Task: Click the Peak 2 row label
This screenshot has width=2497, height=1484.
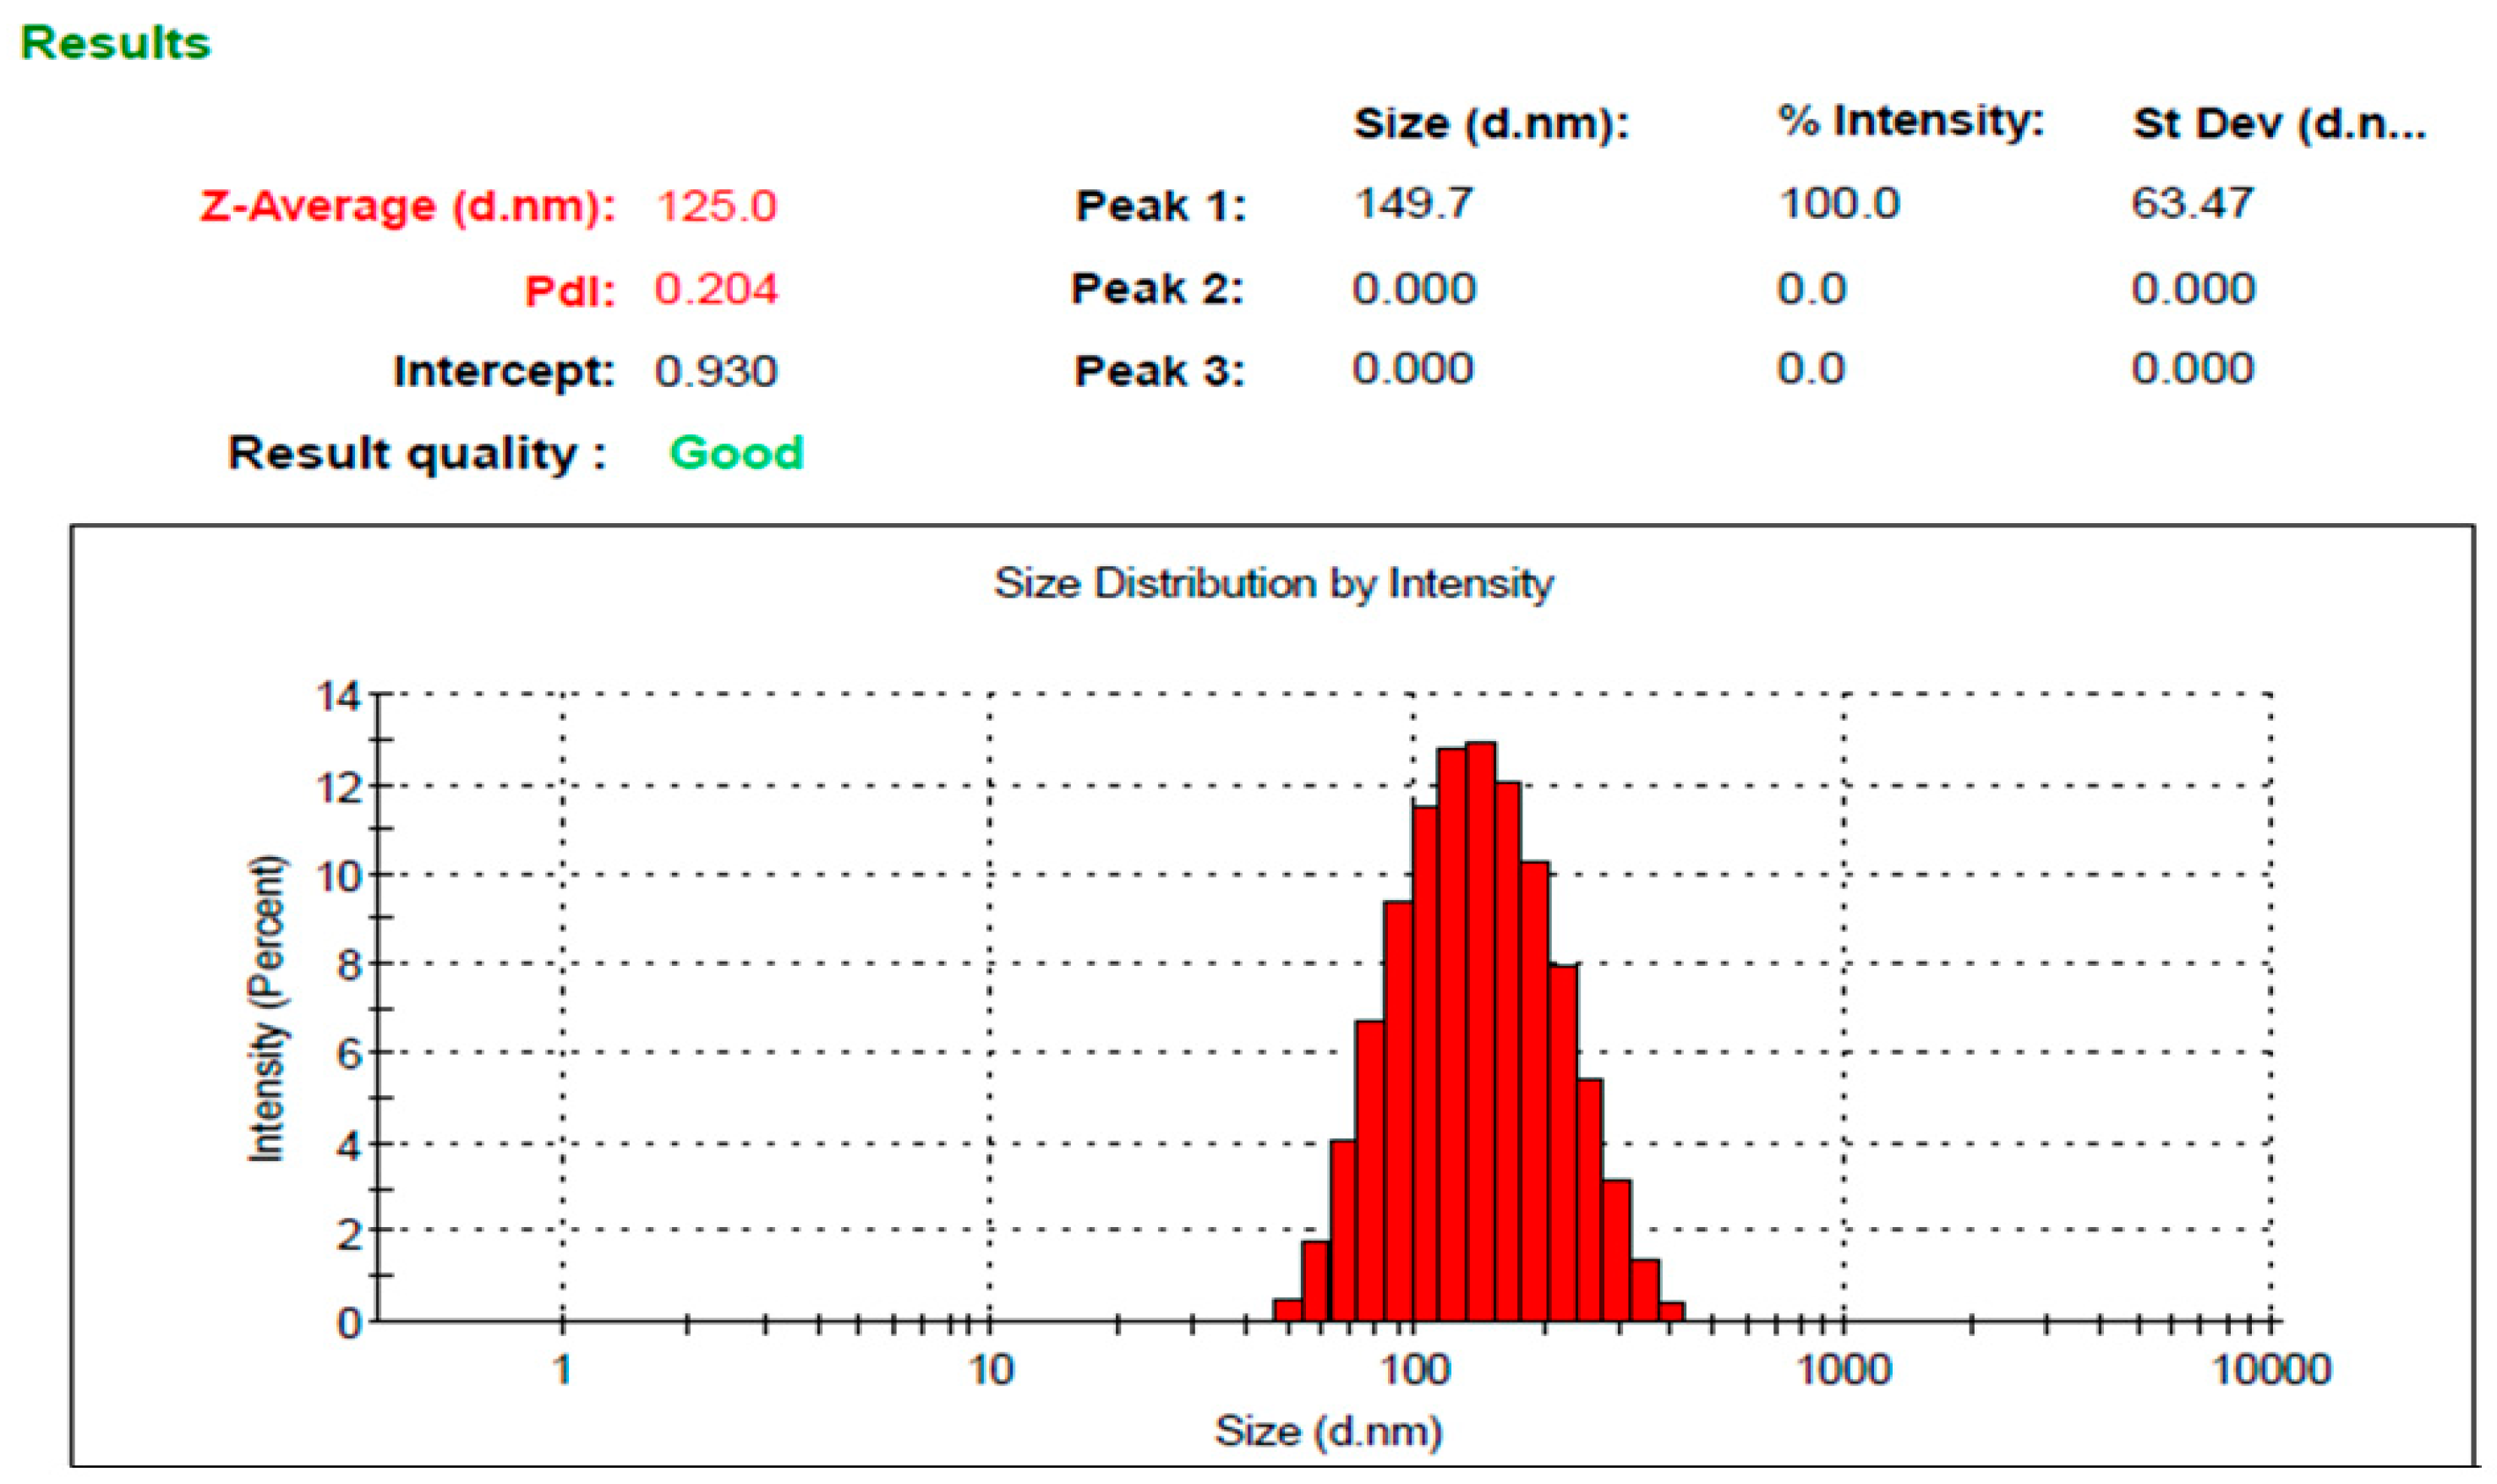Action: tap(1157, 289)
